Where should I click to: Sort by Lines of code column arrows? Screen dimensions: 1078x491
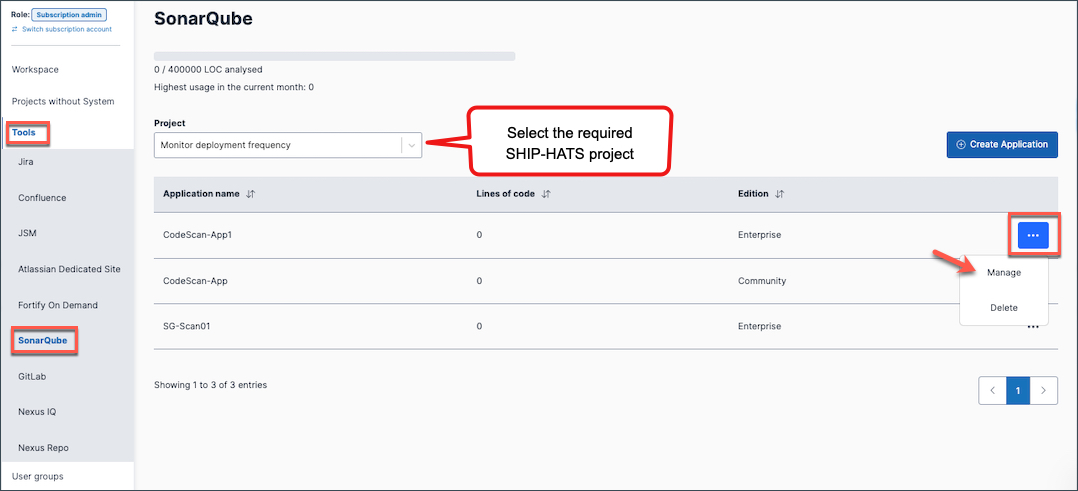546,194
